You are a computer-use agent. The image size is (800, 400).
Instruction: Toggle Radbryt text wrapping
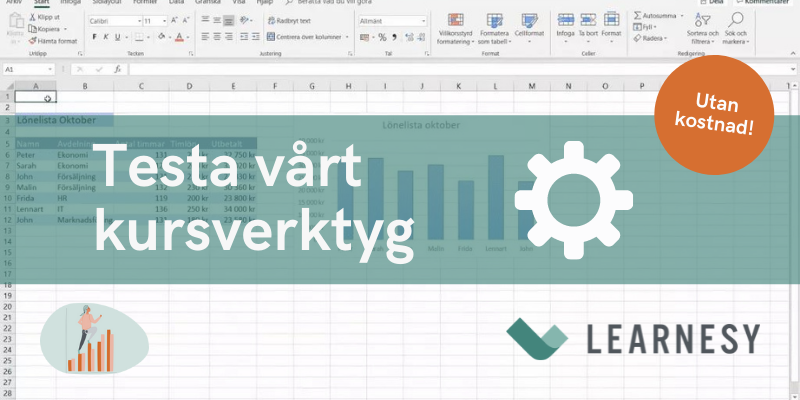click(x=289, y=21)
